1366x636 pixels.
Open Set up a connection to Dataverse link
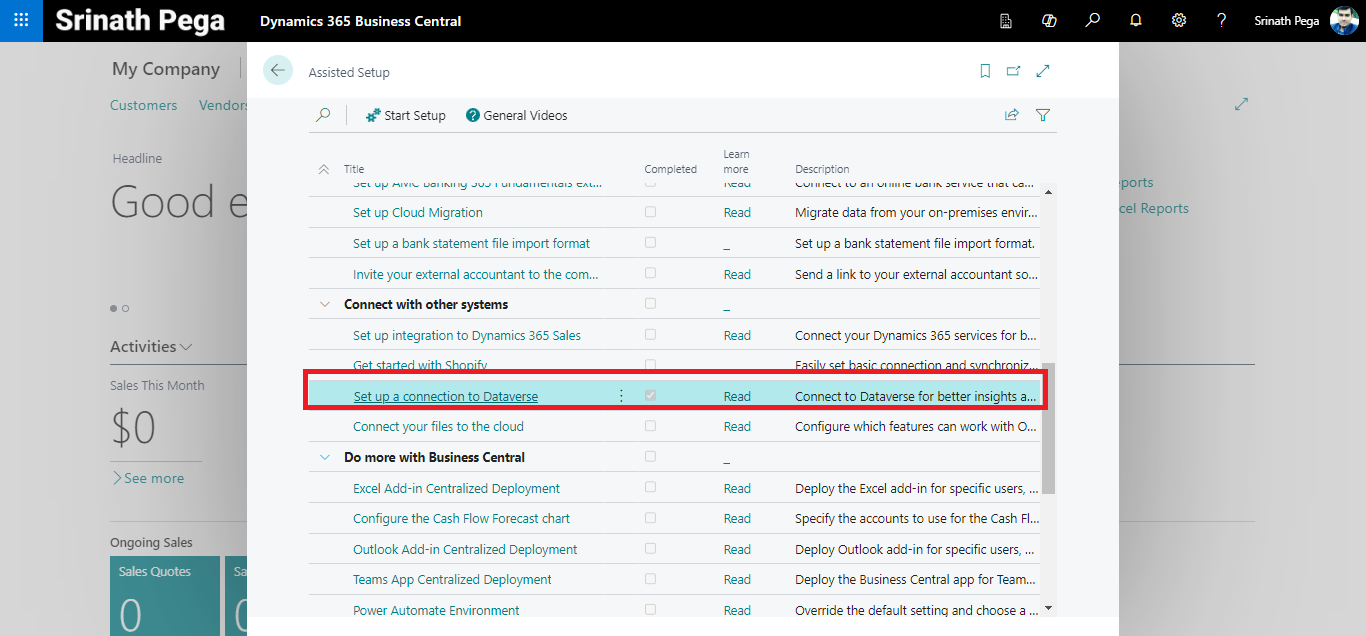coord(445,397)
